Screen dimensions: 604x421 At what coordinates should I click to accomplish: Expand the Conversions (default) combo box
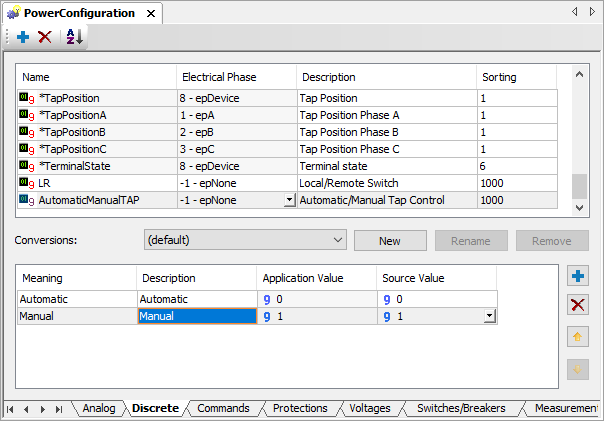[x=337, y=241]
